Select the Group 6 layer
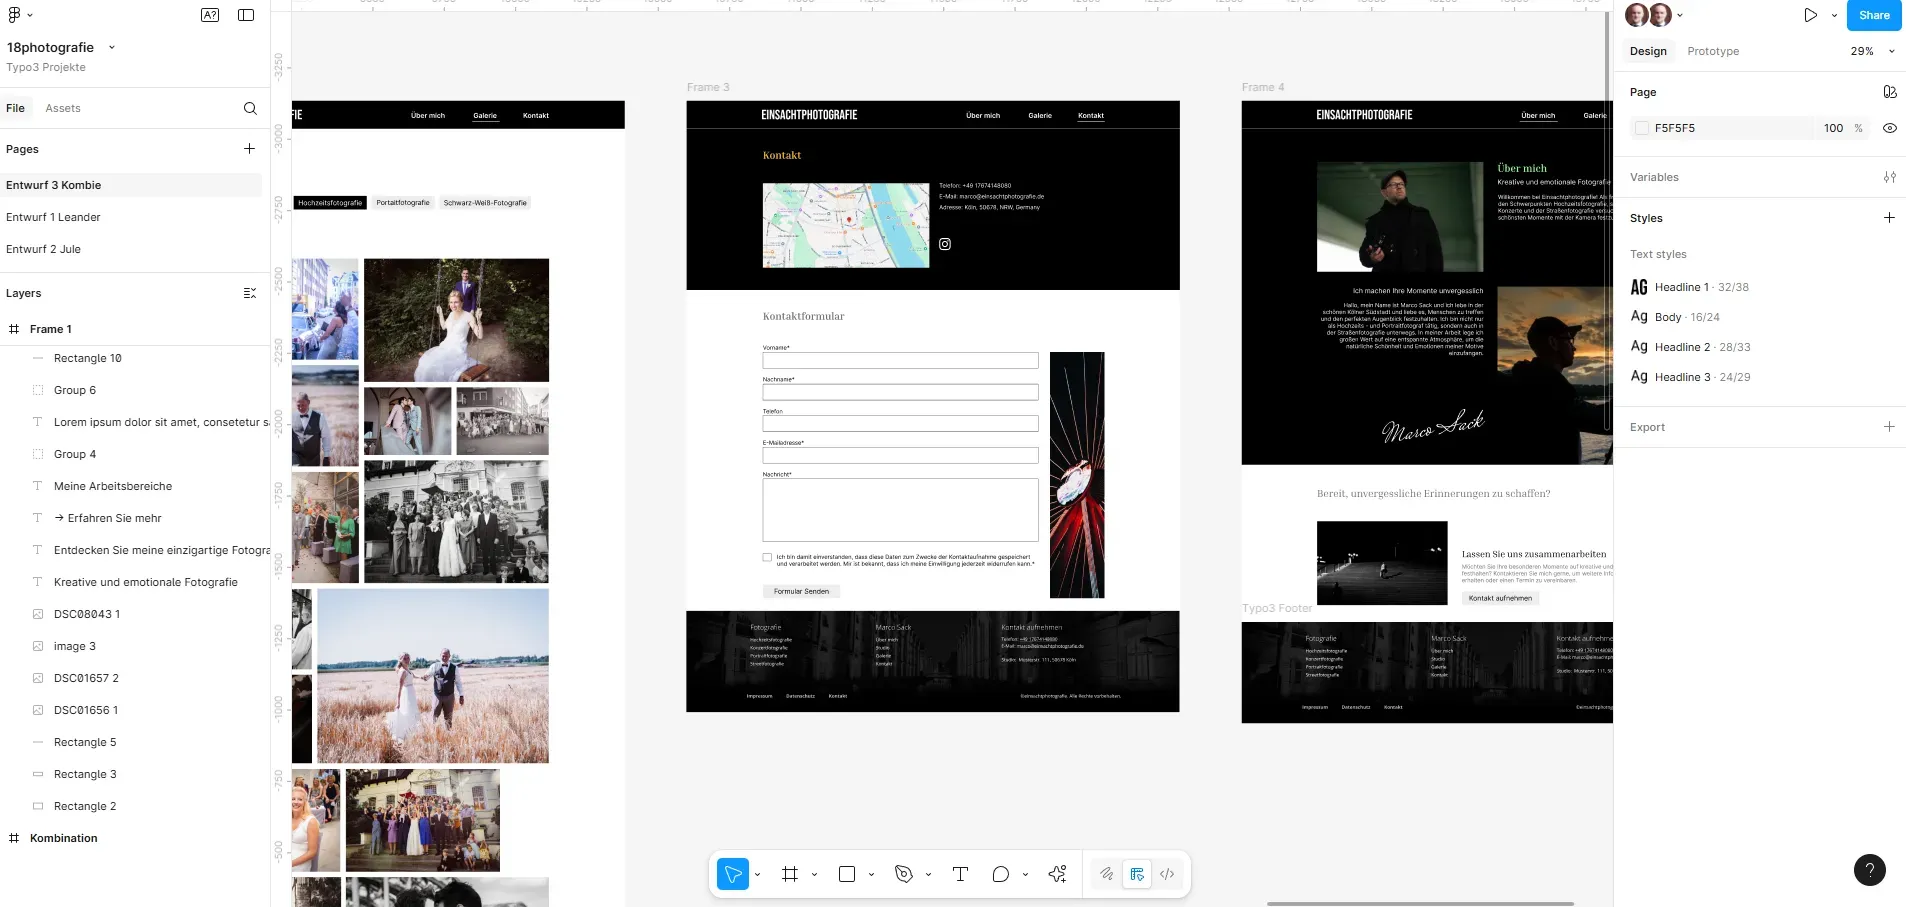The height and width of the screenshot is (907, 1906). [75, 390]
